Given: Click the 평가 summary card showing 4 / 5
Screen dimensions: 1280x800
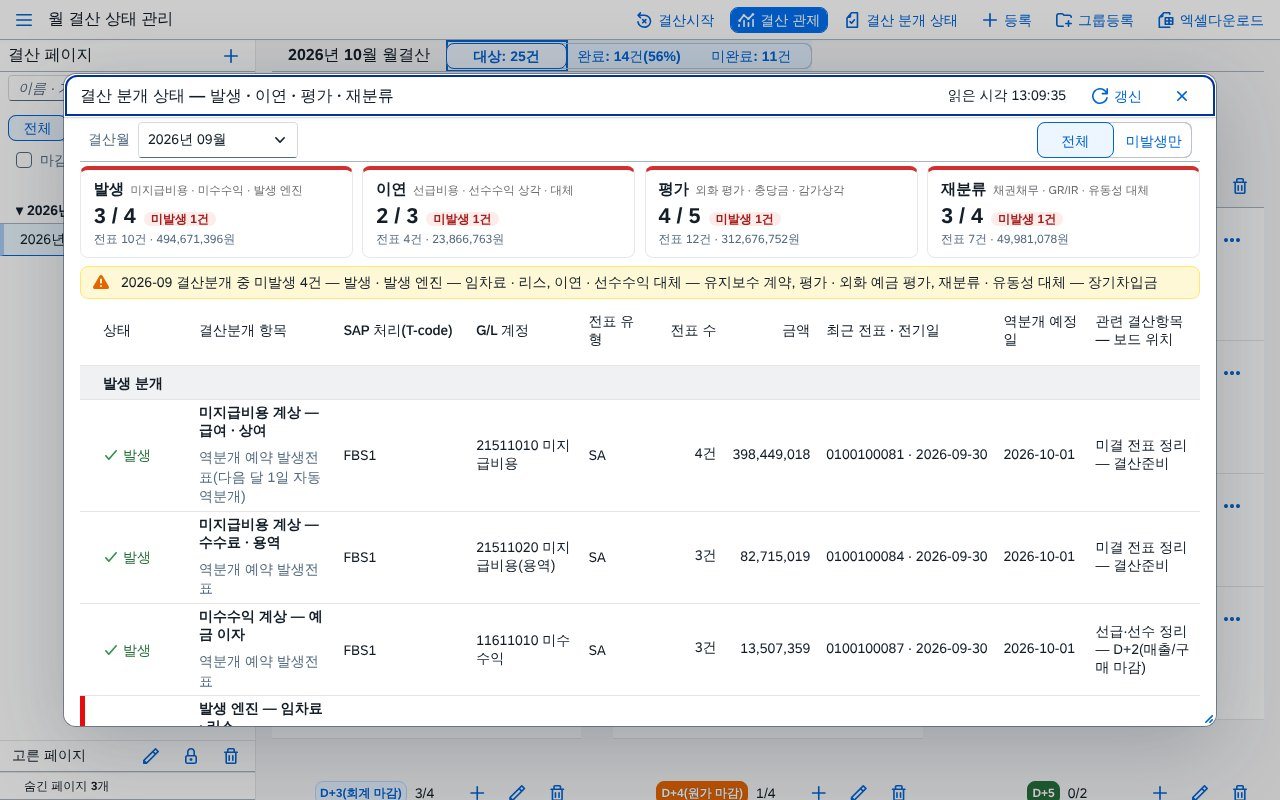Looking at the screenshot, I should click(781, 212).
